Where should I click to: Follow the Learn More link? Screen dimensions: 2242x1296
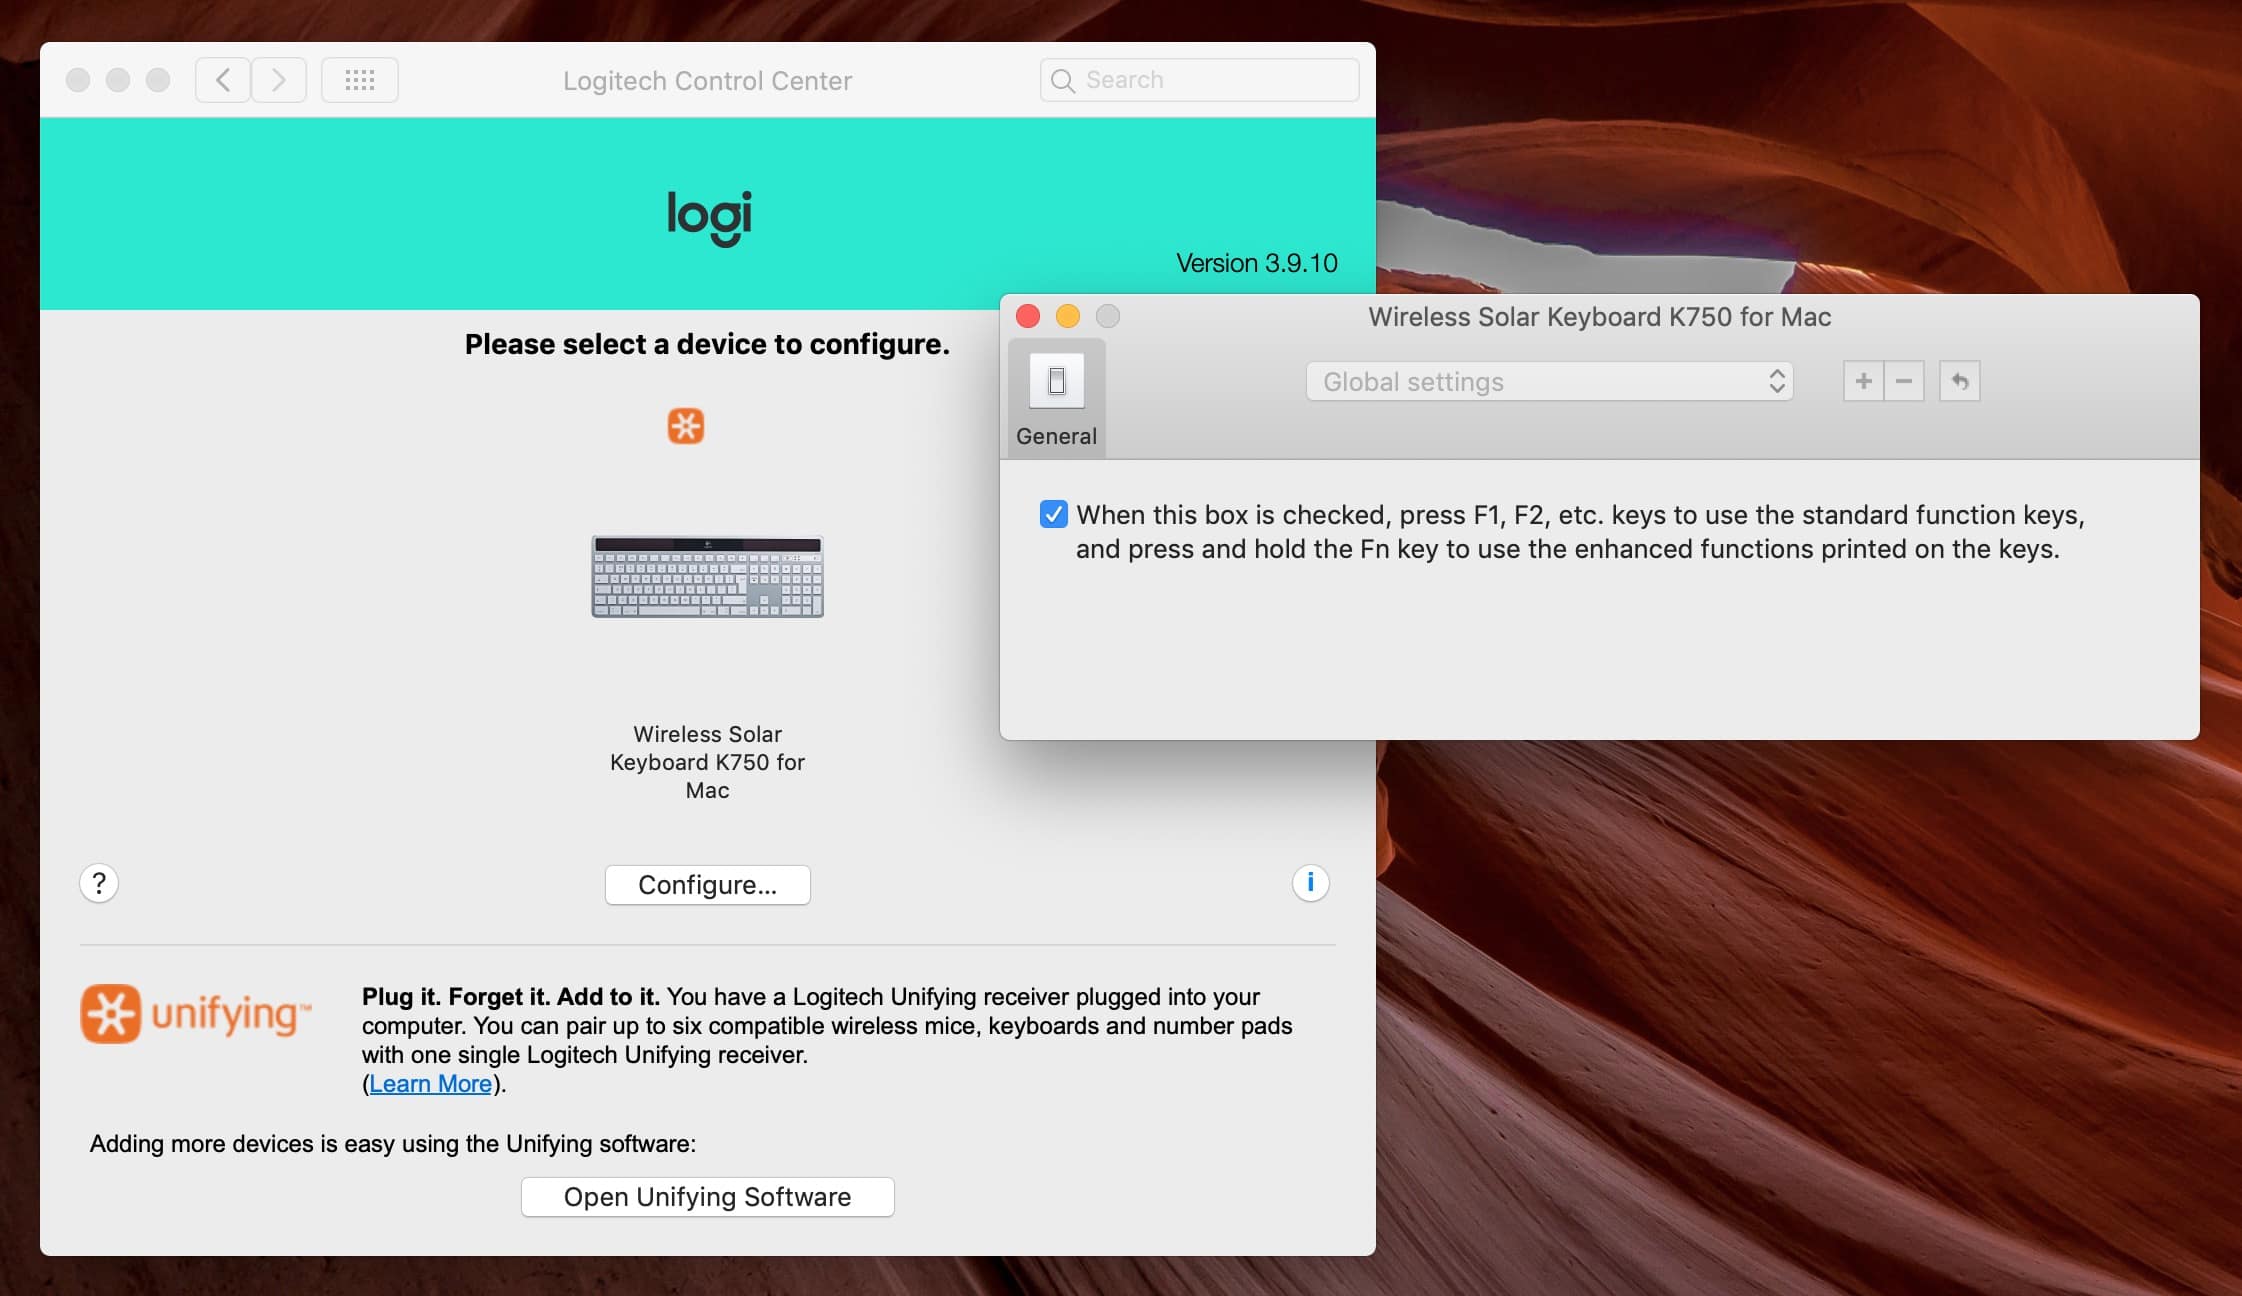pos(430,1084)
